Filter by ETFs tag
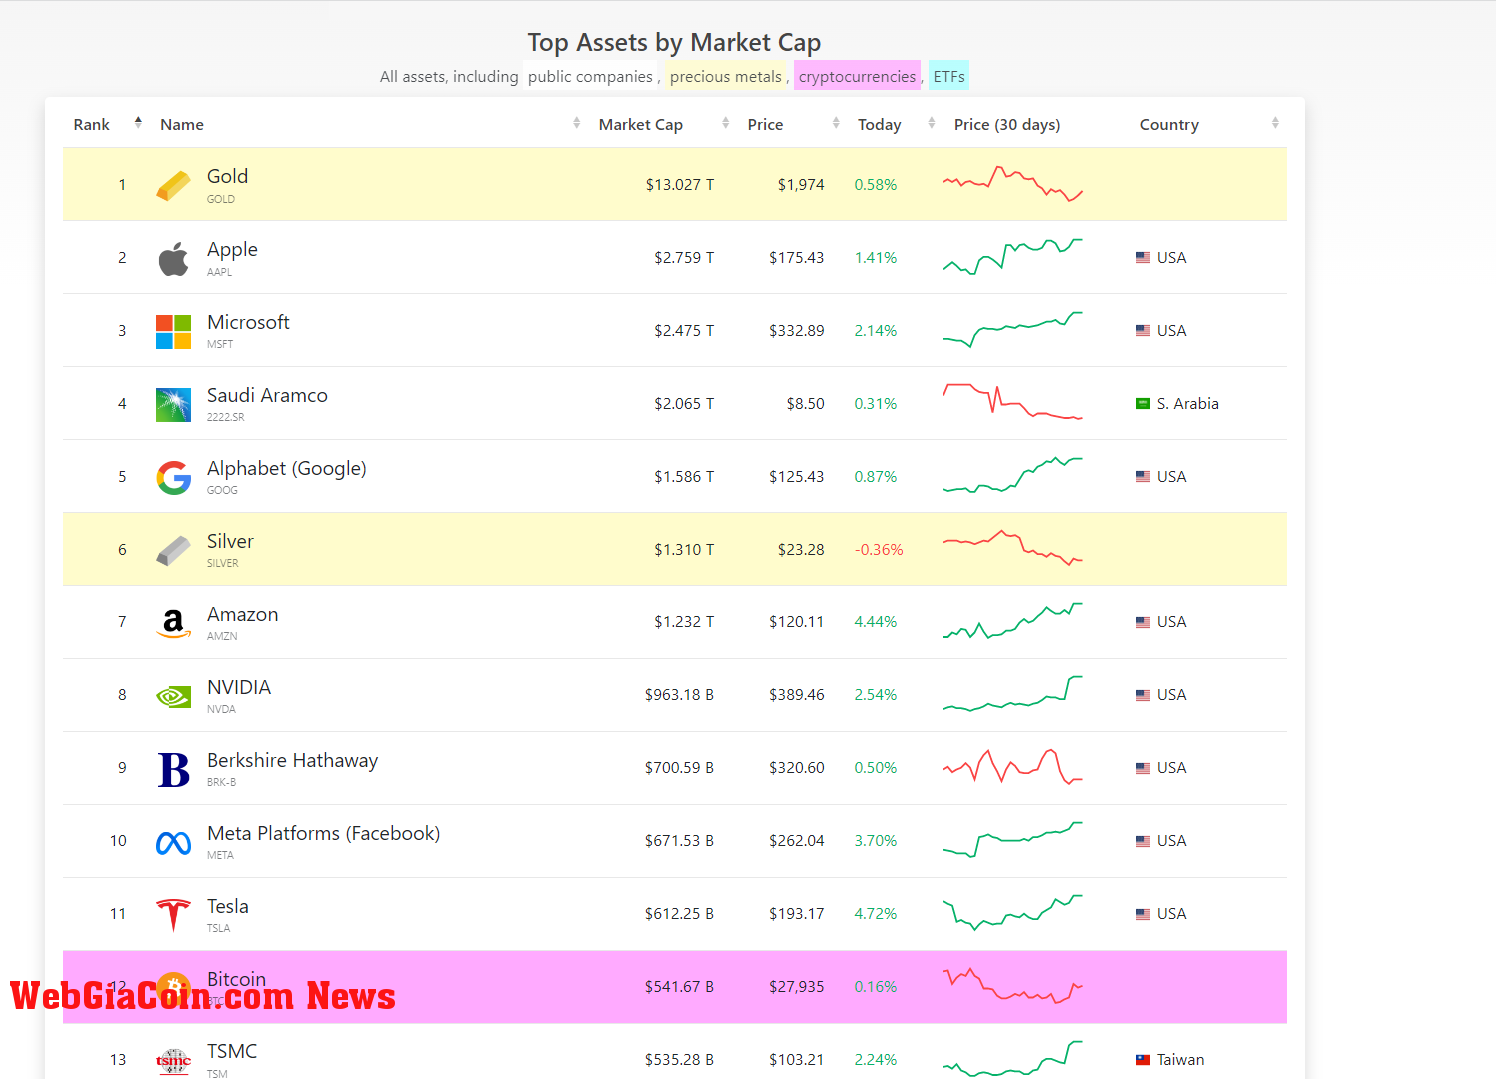The height and width of the screenshot is (1079, 1496). pos(949,76)
